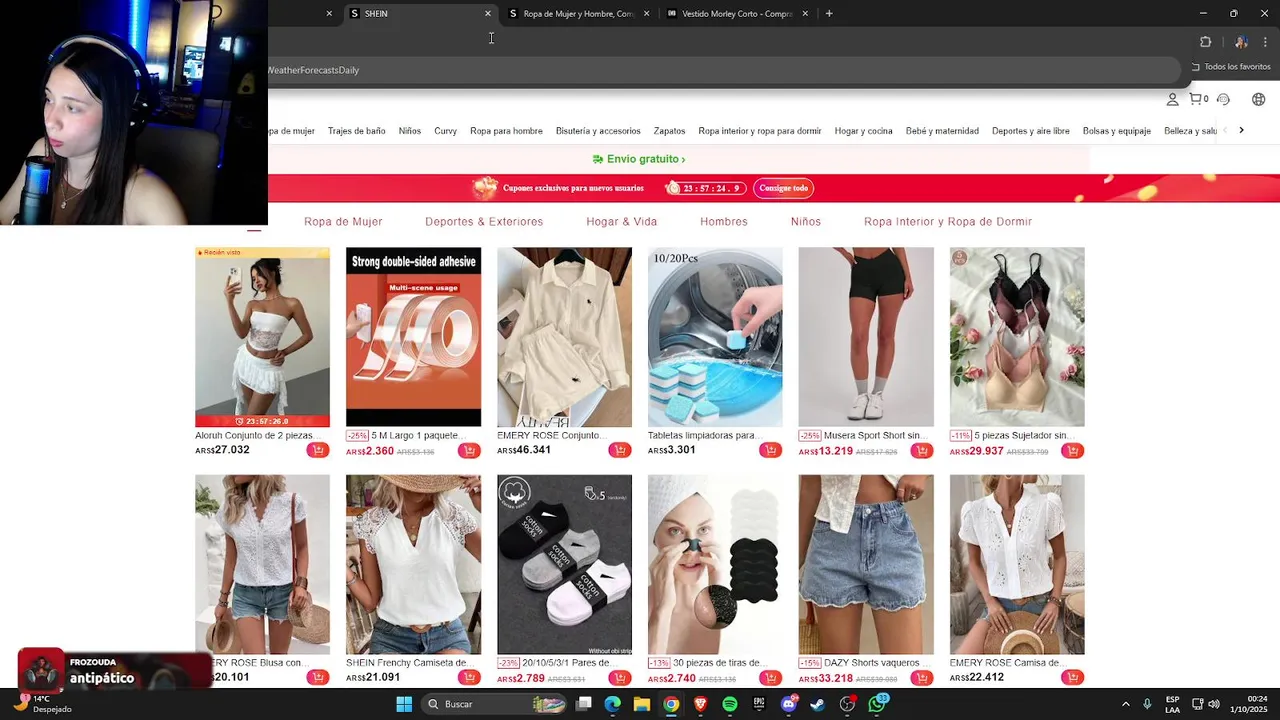1280x720 pixels.
Task: Close Vestido Morley Corto tab
Action: [x=804, y=13]
